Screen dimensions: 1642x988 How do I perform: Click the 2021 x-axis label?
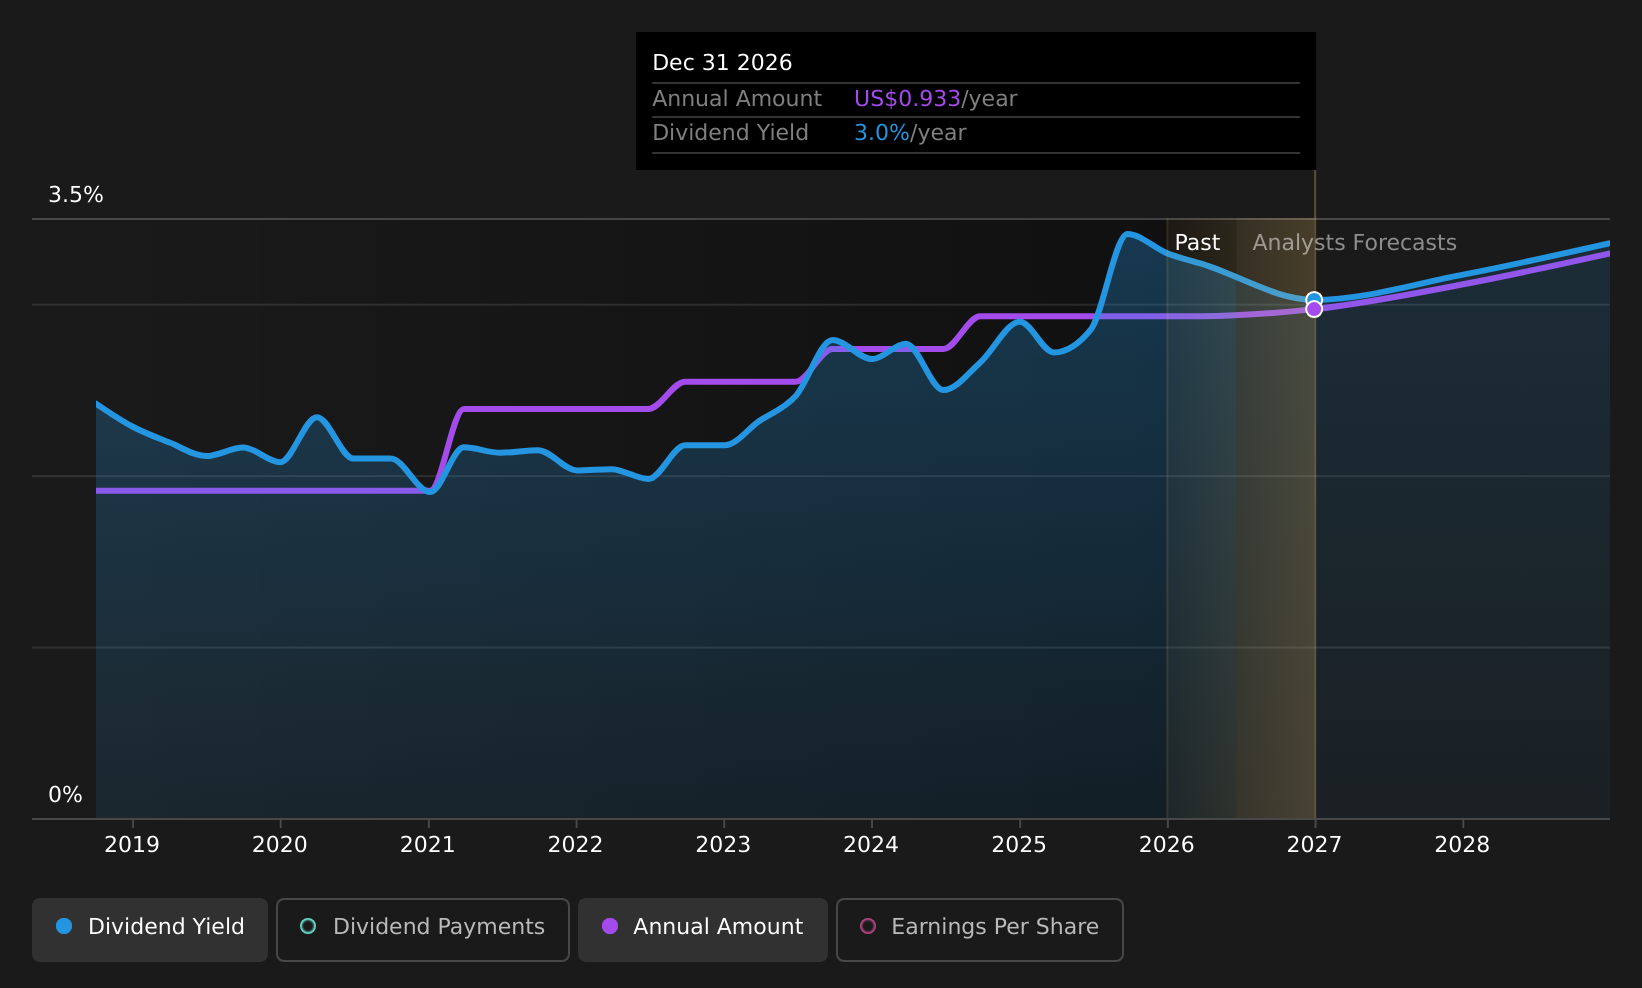(x=428, y=845)
